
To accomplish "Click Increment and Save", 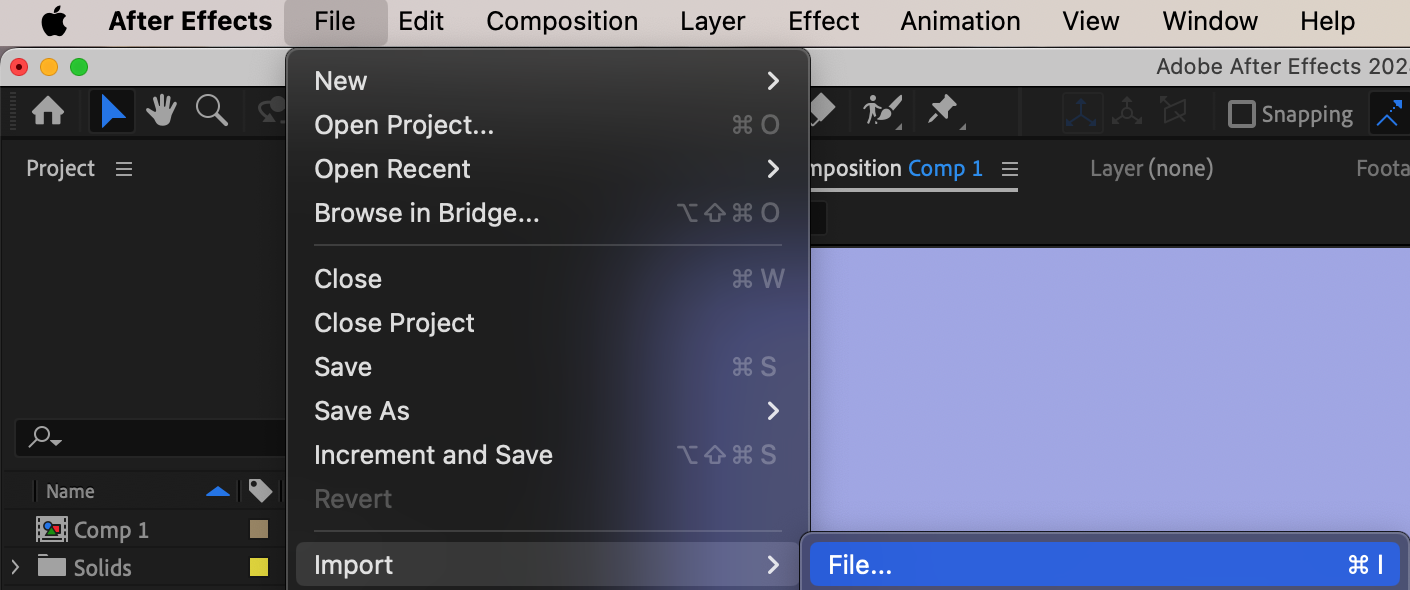I will (x=433, y=455).
